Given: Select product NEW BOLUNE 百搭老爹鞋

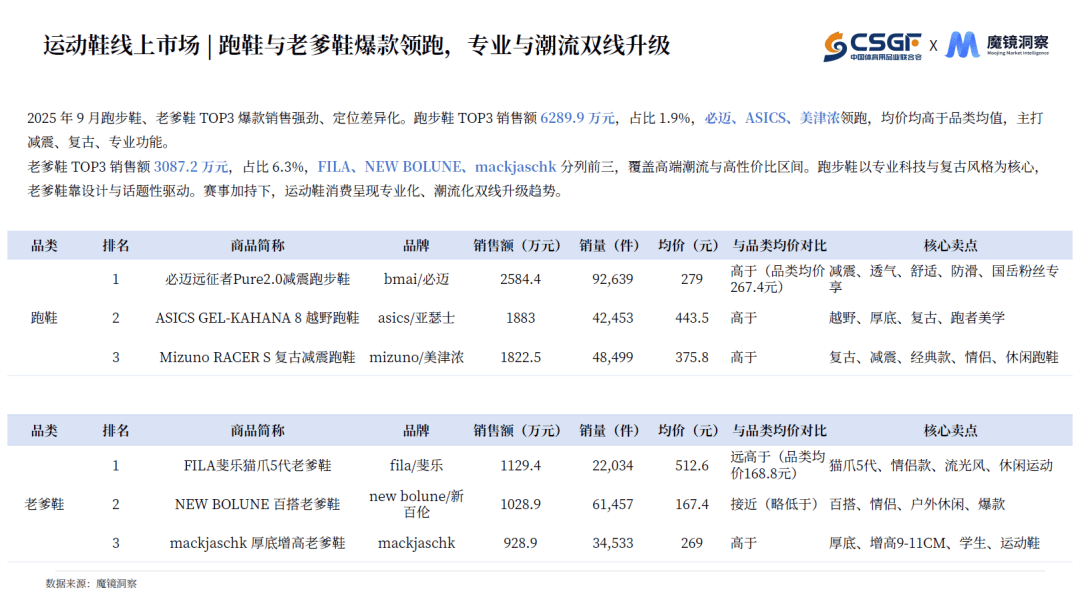Looking at the screenshot, I should pyautogui.click(x=257, y=504).
